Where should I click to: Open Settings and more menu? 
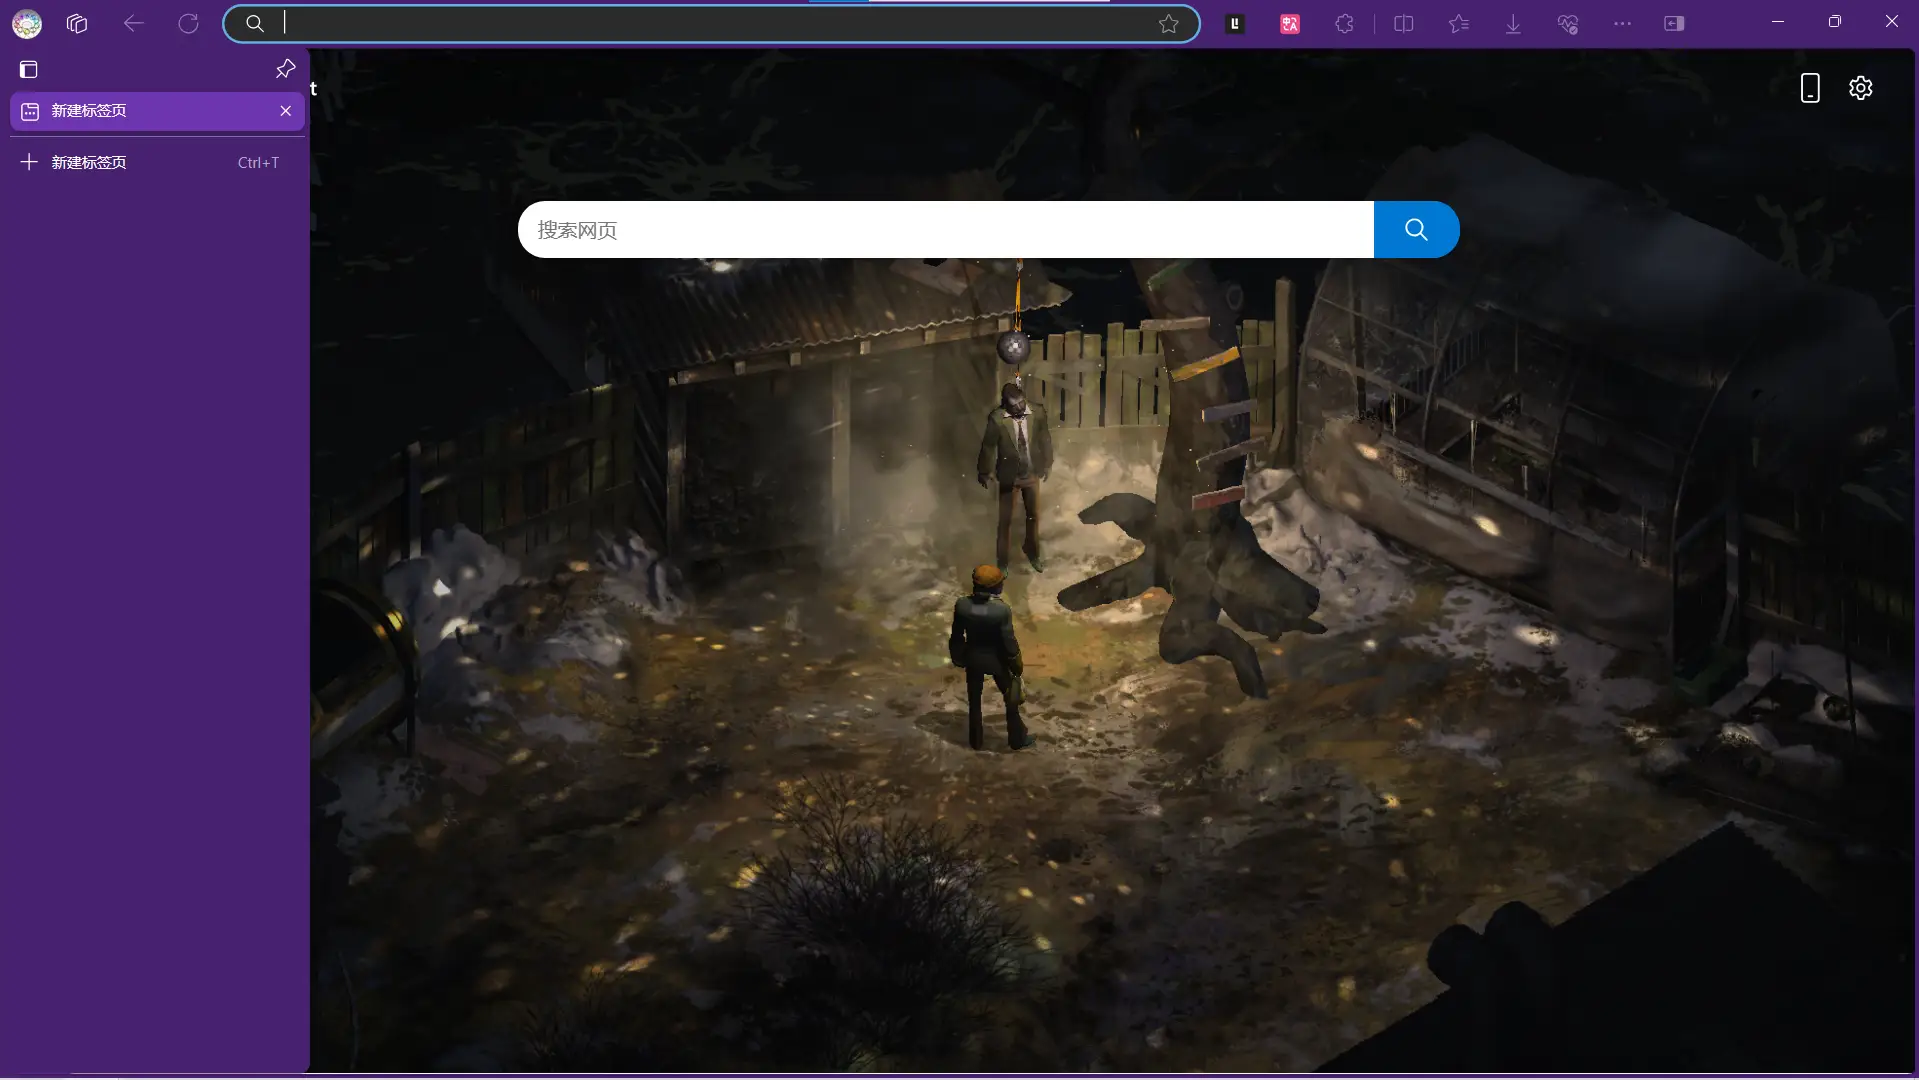[x=1622, y=24]
